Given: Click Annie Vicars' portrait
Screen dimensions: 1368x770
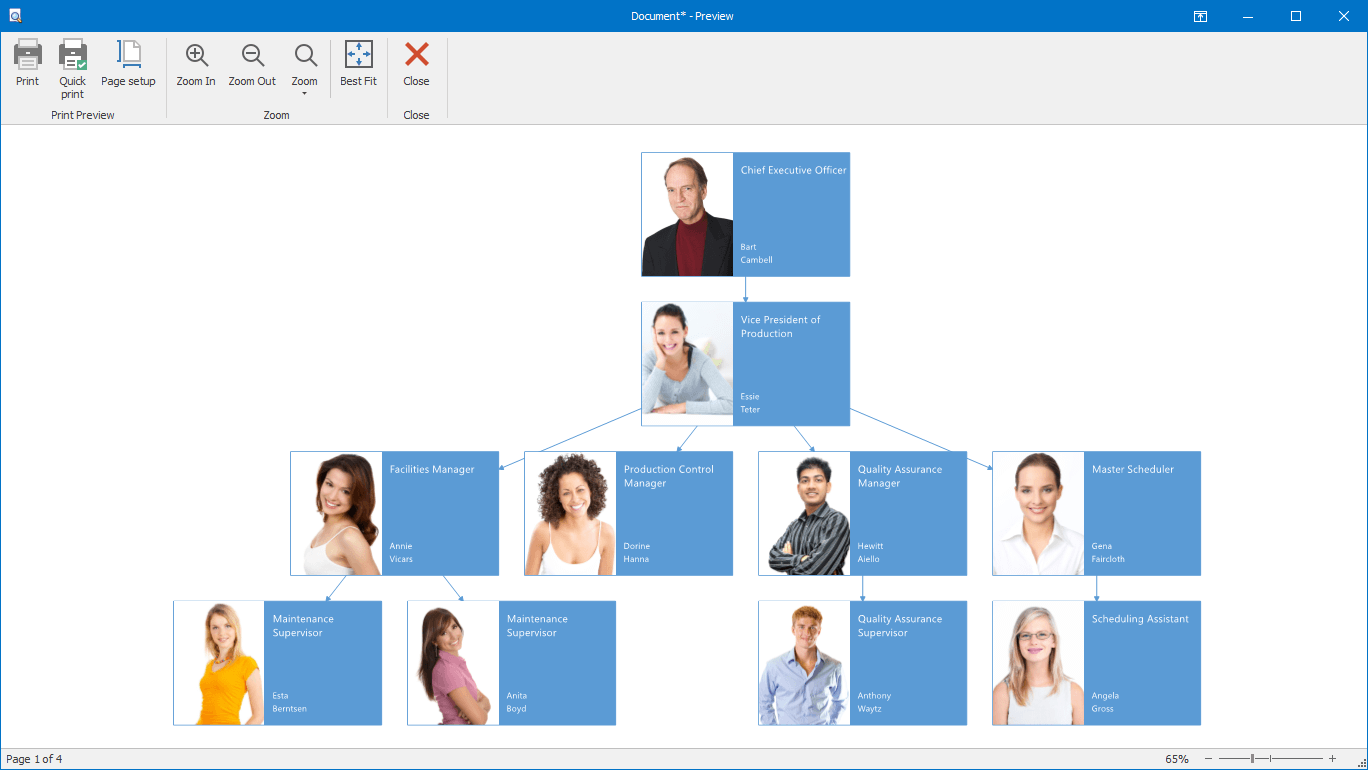Looking at the screenshot, I should click(336, 513).
